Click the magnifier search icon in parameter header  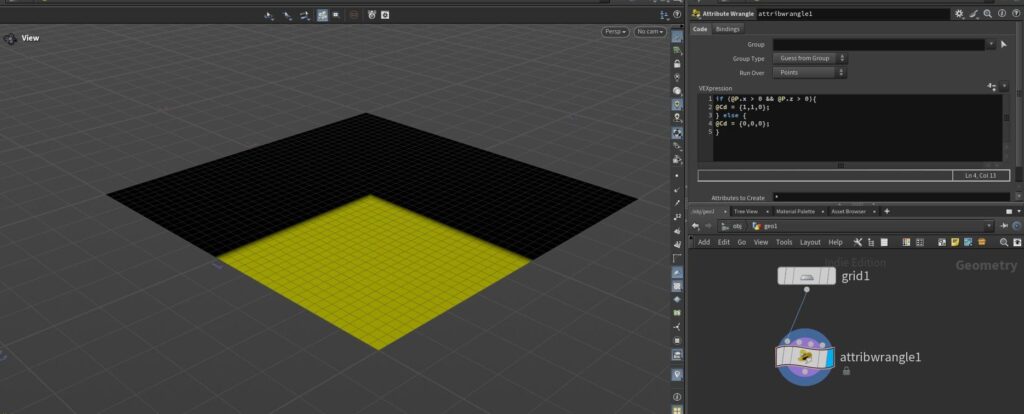pyautogui.click(x=986, y=14)
